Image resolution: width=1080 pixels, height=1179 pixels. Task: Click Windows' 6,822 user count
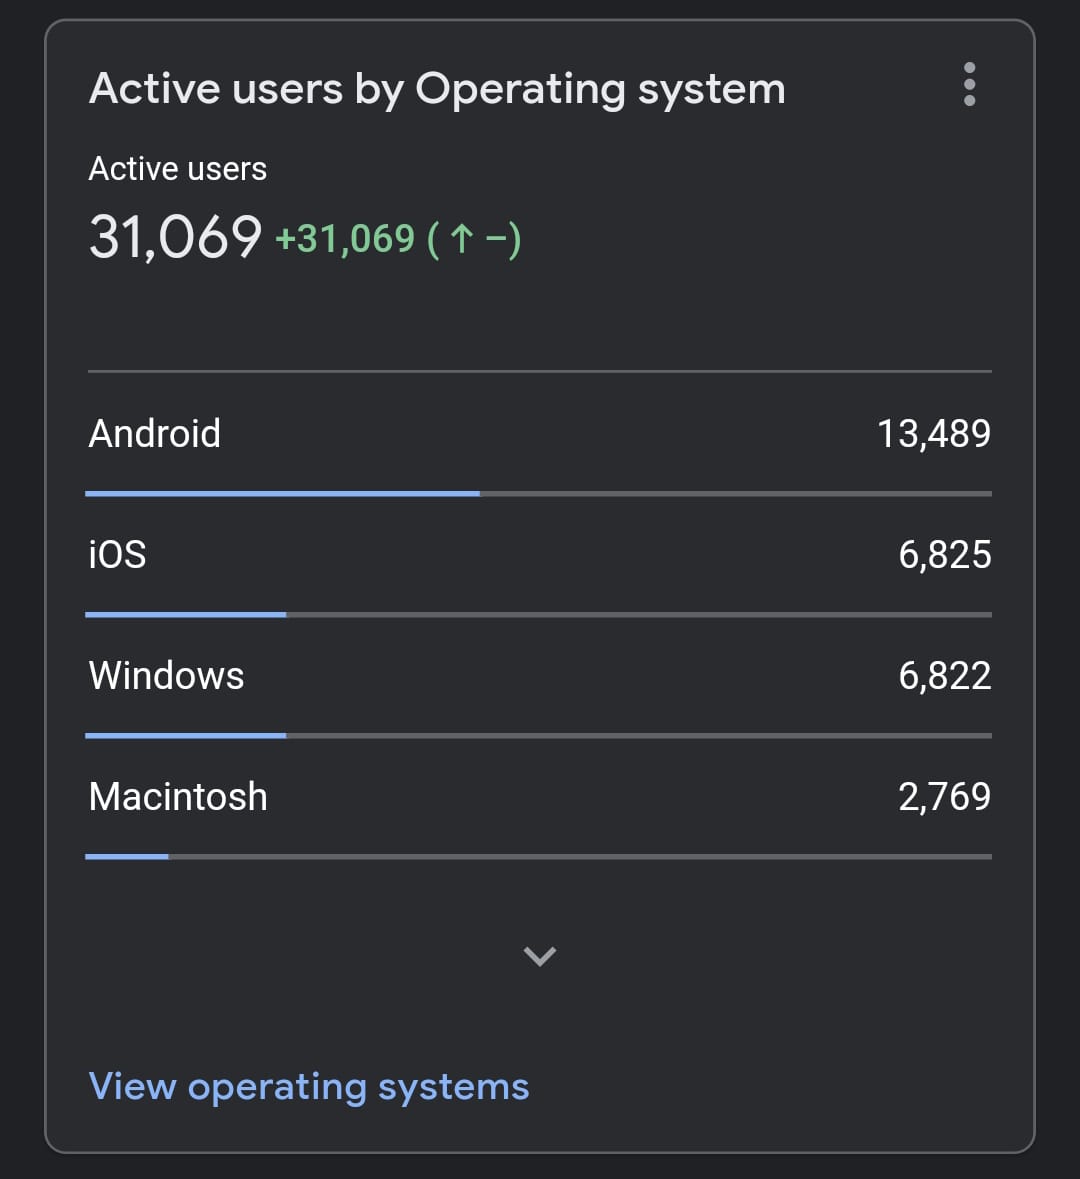click(x=944, y=676)
